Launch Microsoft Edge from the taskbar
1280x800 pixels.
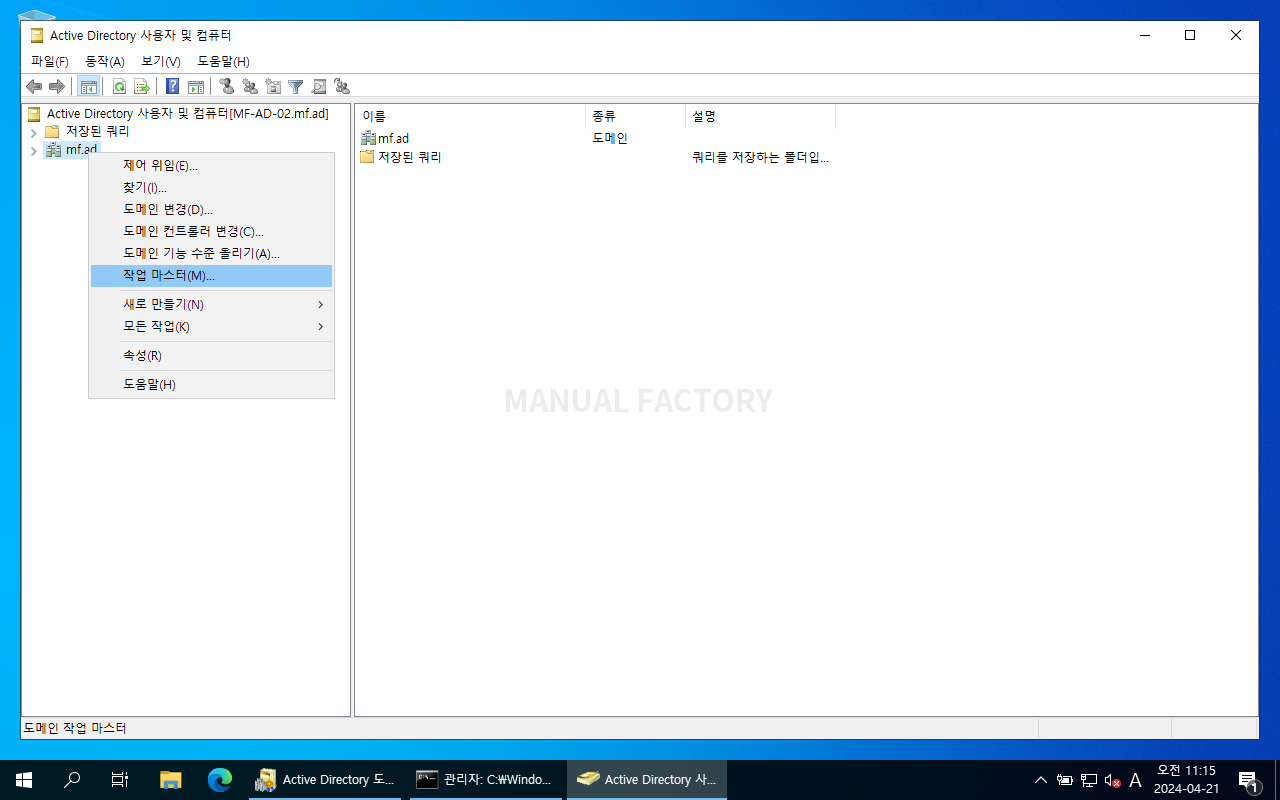click(x=219, y=780)
